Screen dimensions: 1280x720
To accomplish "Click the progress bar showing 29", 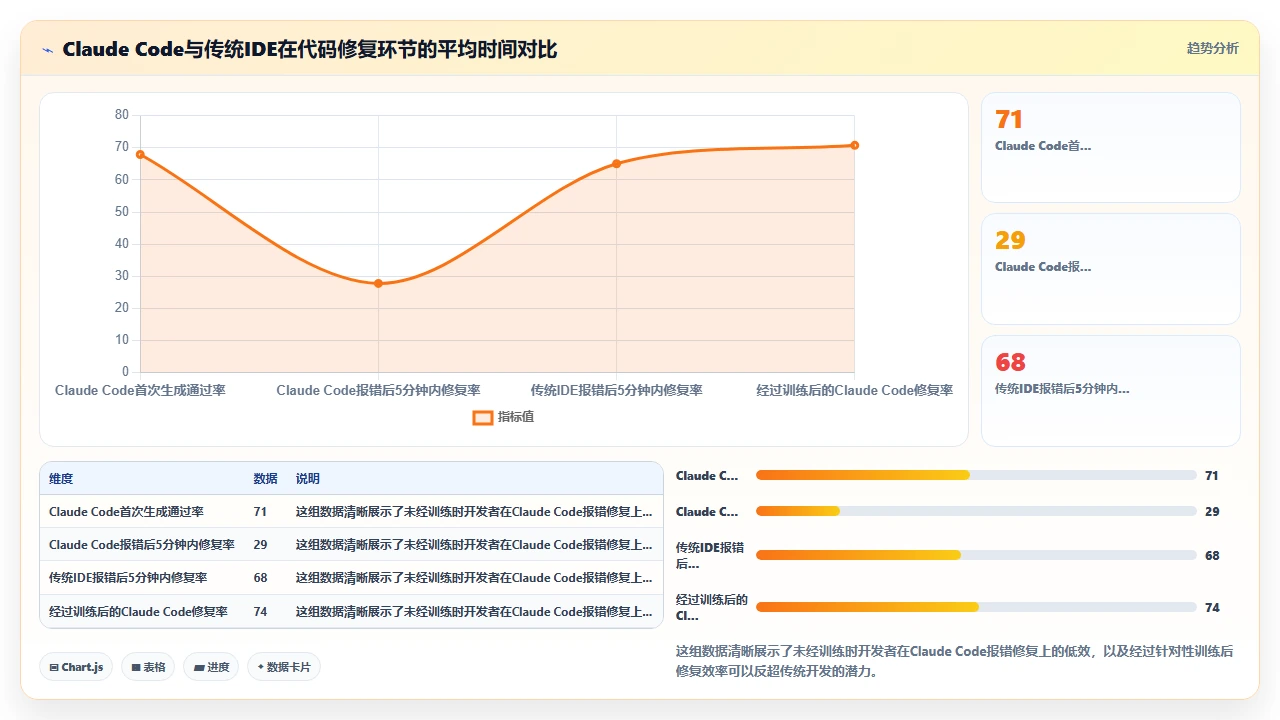I will [976, 511].
